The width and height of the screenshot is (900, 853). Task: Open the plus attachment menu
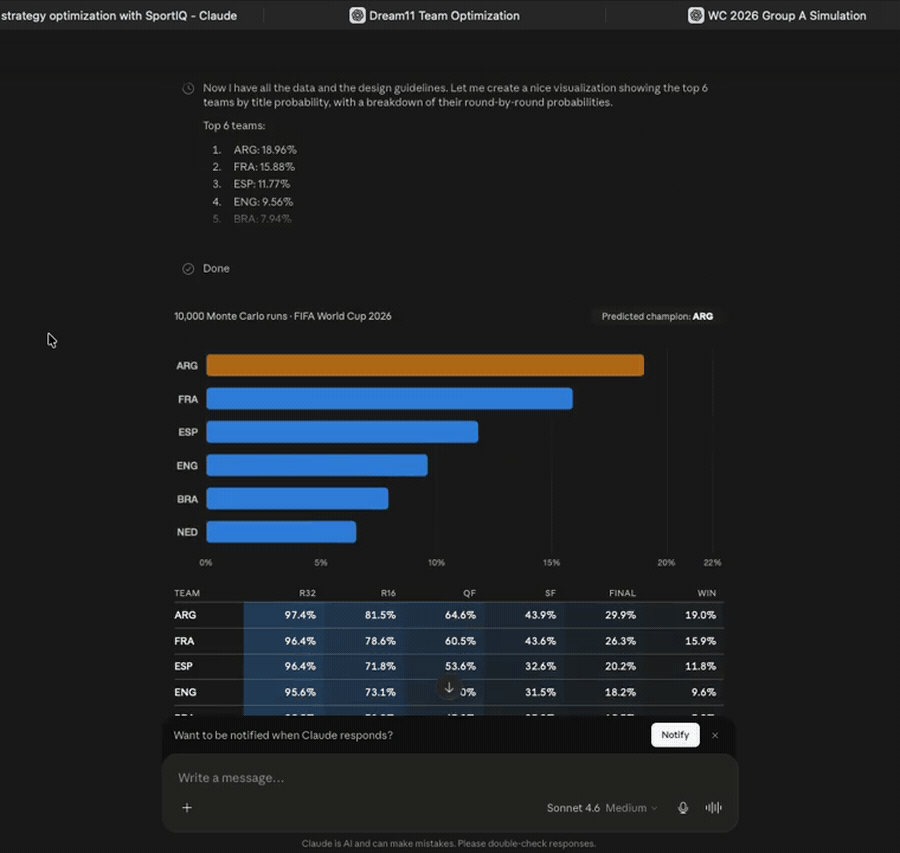(187, 808)
